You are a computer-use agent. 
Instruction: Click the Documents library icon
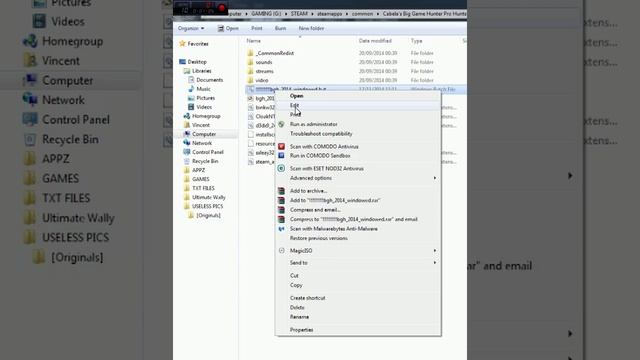coord(191,80)
